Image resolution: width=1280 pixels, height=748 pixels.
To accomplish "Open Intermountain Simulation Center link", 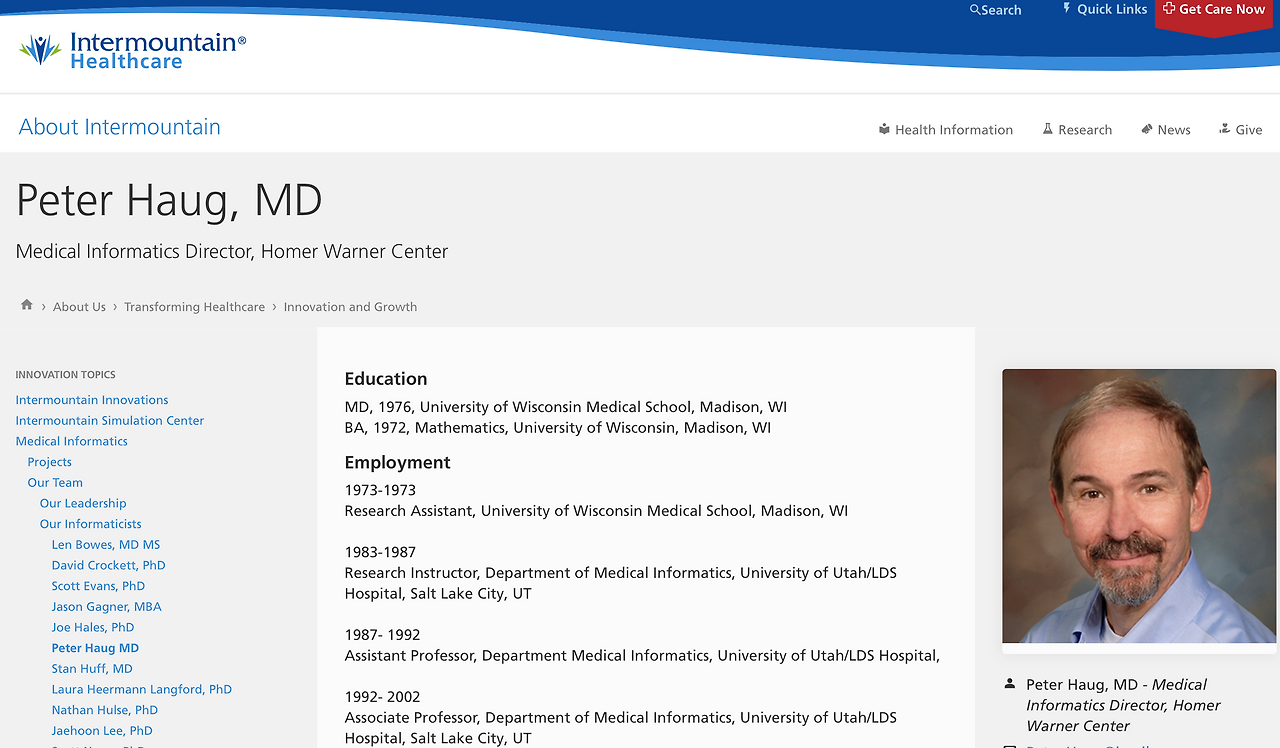I will 110,421.
